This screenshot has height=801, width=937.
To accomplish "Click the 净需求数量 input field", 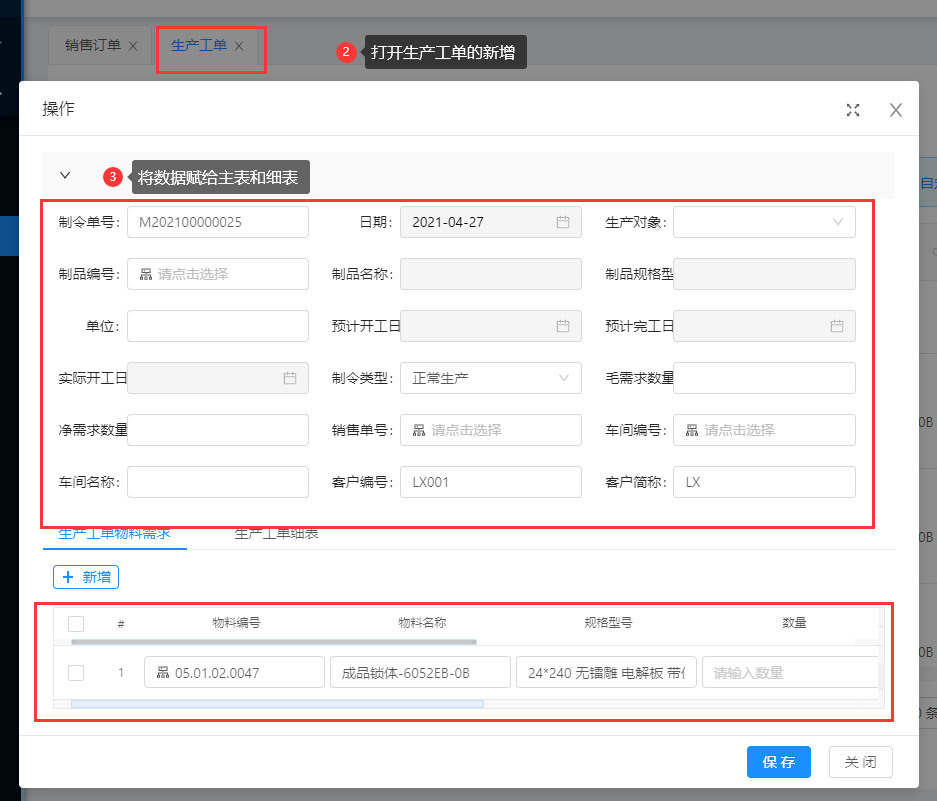I will pos(218,430).
